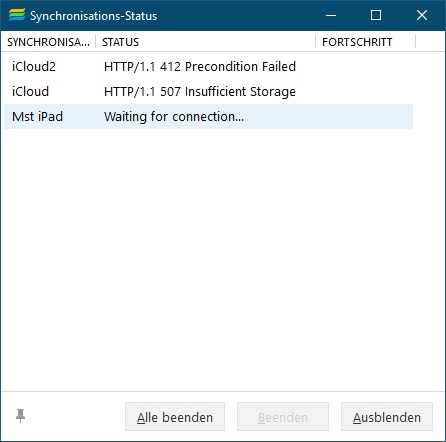Screen dimensions: 446x442
Task: Sort by the STATUS column header
Action: click(205, 42)
